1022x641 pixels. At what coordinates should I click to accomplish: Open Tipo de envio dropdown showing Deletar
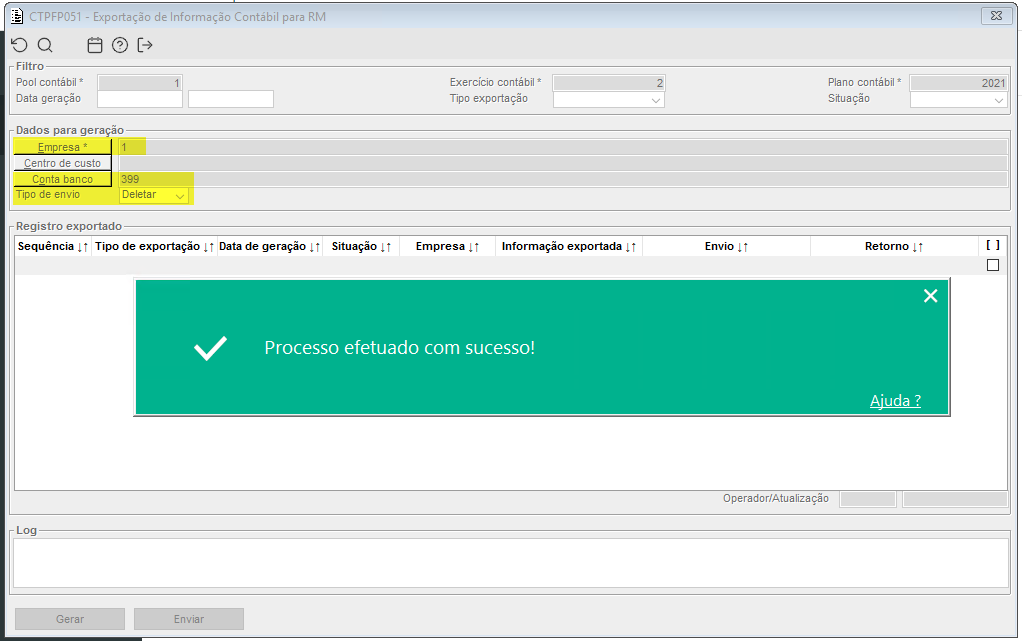click(154, 195)
